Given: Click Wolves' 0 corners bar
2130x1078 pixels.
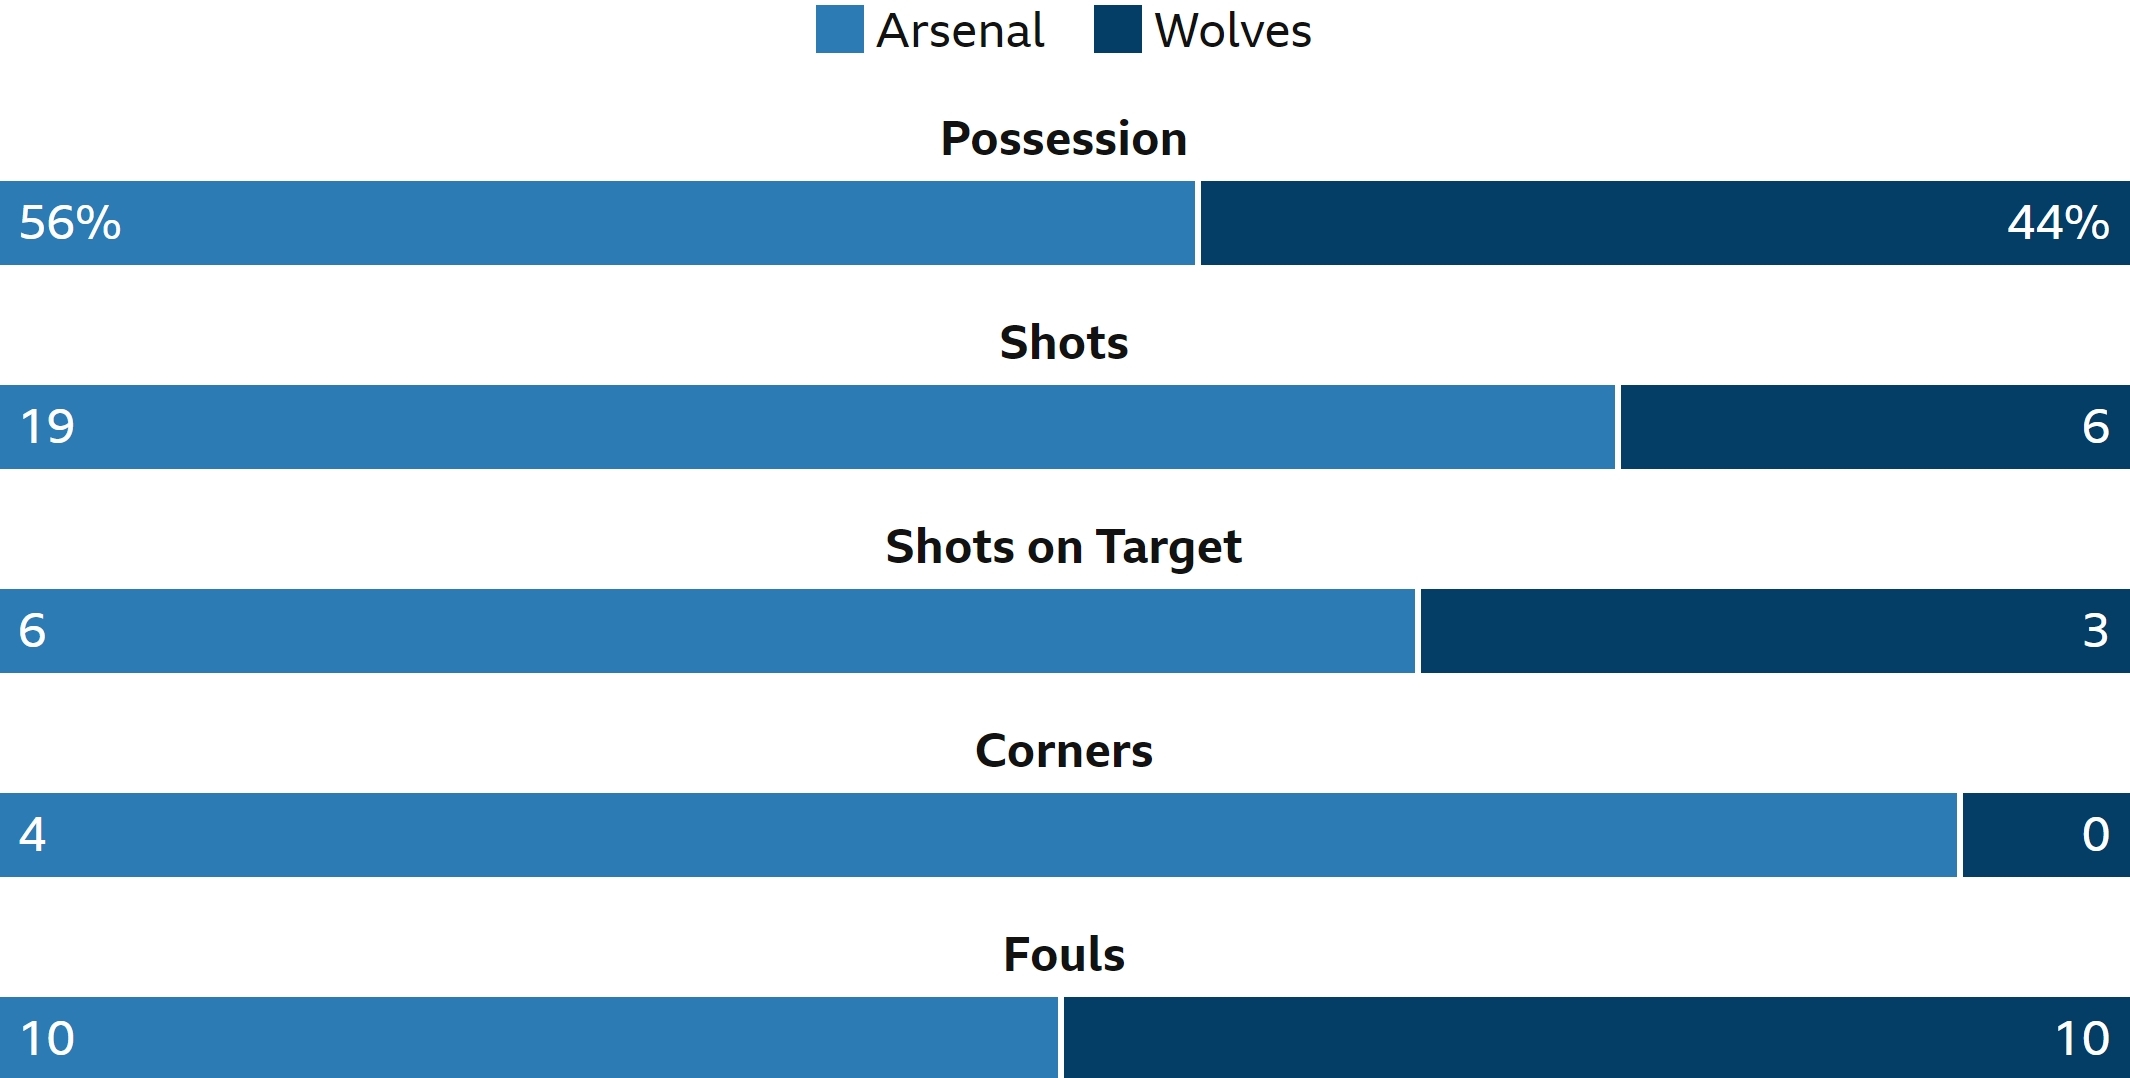Looking at the screenshot, I should point(2046,835).
